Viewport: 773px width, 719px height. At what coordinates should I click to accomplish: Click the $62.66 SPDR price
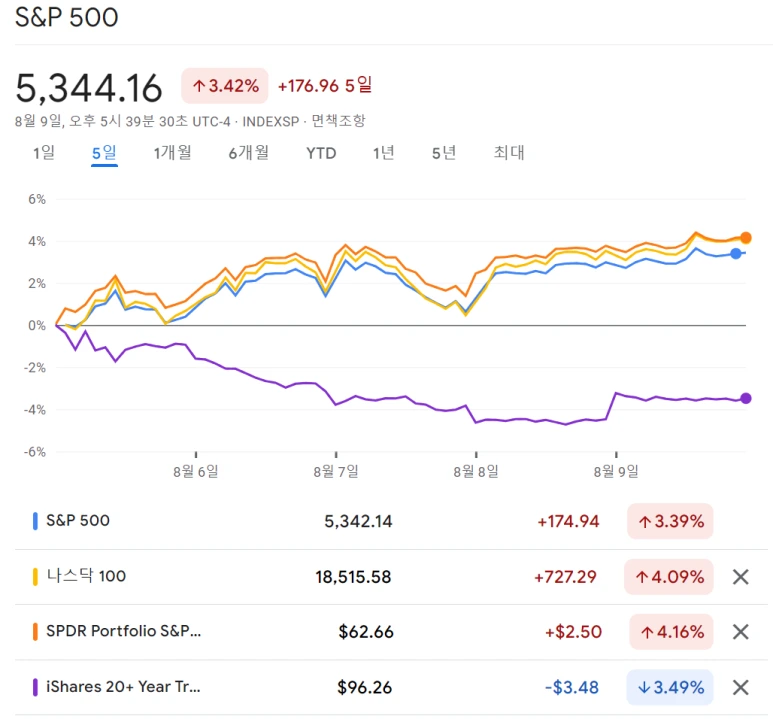point(366,632)
